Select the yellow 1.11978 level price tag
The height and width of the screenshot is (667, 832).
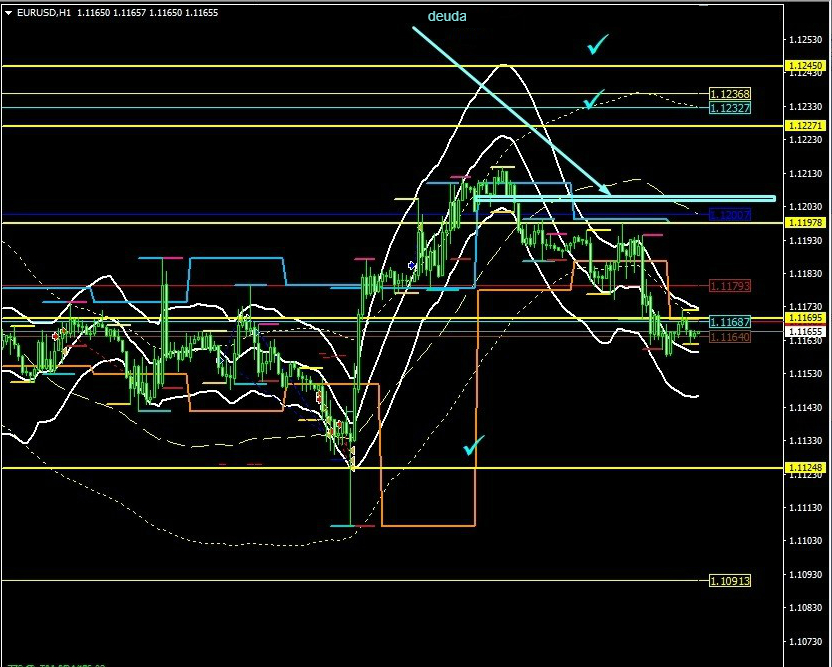coord(806,222)
